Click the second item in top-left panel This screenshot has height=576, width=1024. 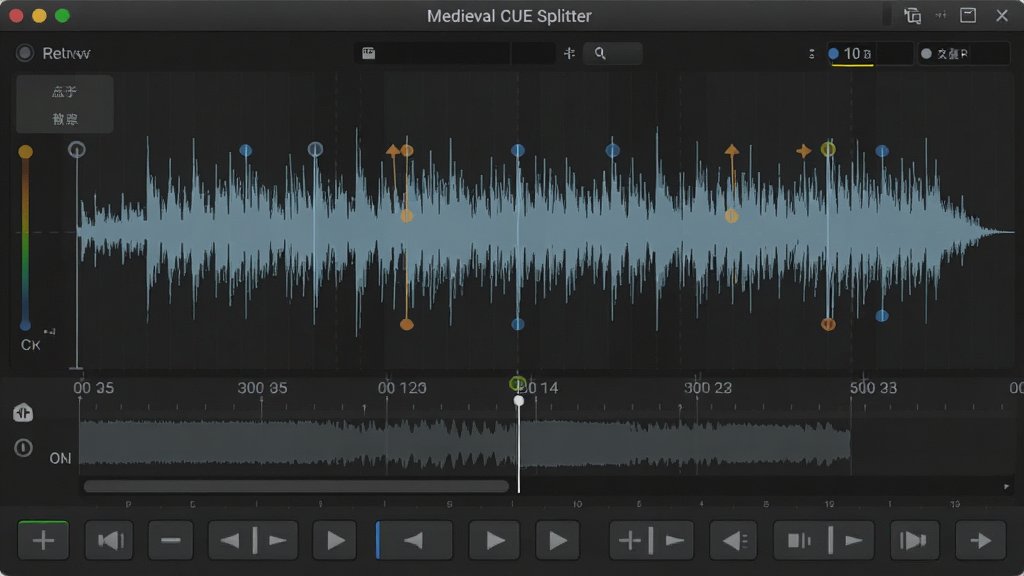[x=65, y=119]
